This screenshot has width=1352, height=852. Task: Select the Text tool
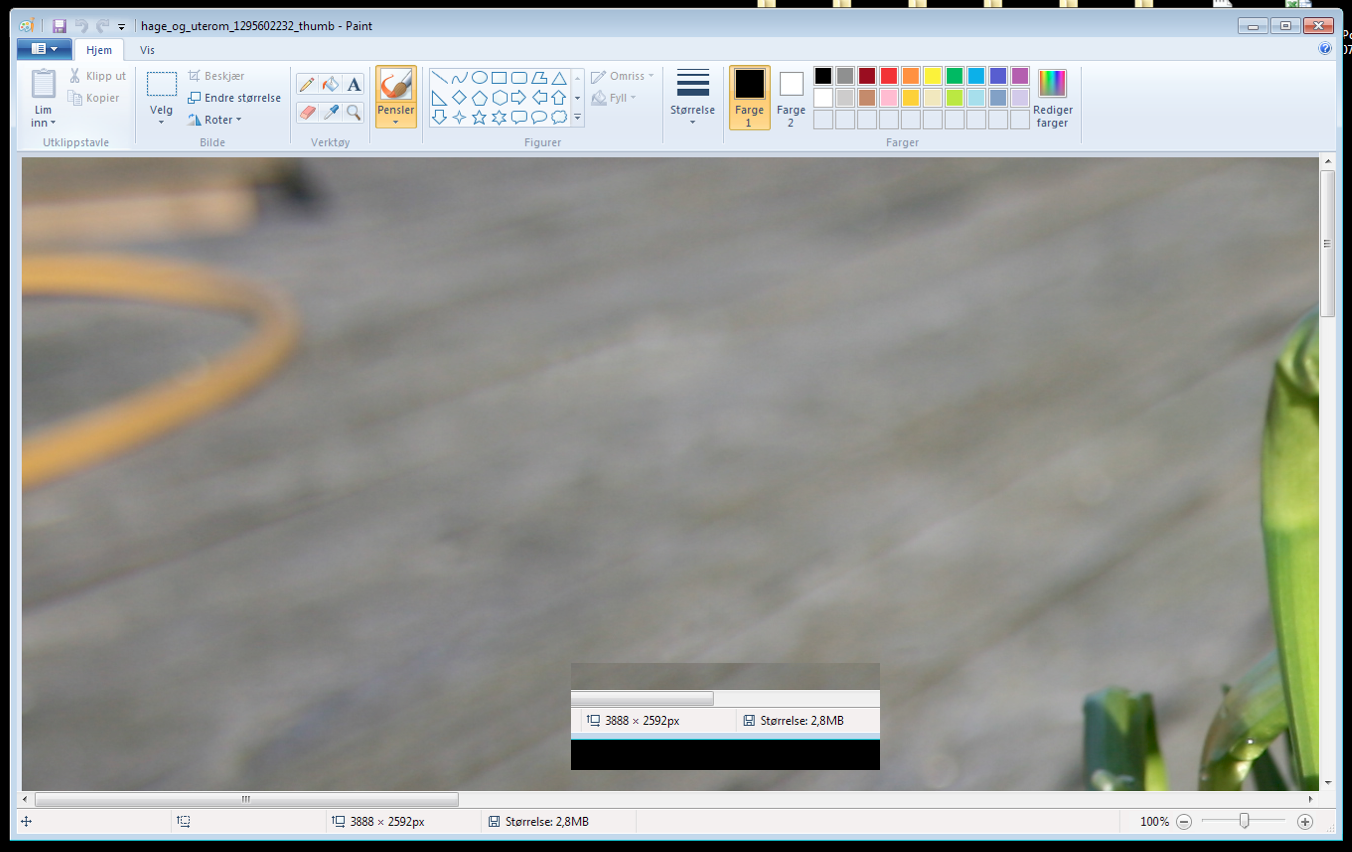[x=353, y=85]
